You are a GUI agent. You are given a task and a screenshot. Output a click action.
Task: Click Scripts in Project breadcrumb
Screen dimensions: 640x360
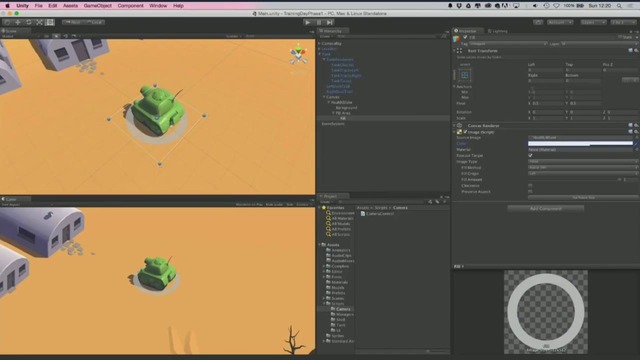(x=381, y=208)
